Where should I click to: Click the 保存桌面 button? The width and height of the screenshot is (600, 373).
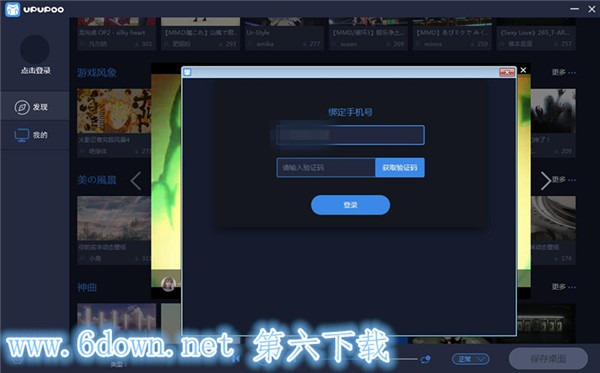tap(548, 358)
